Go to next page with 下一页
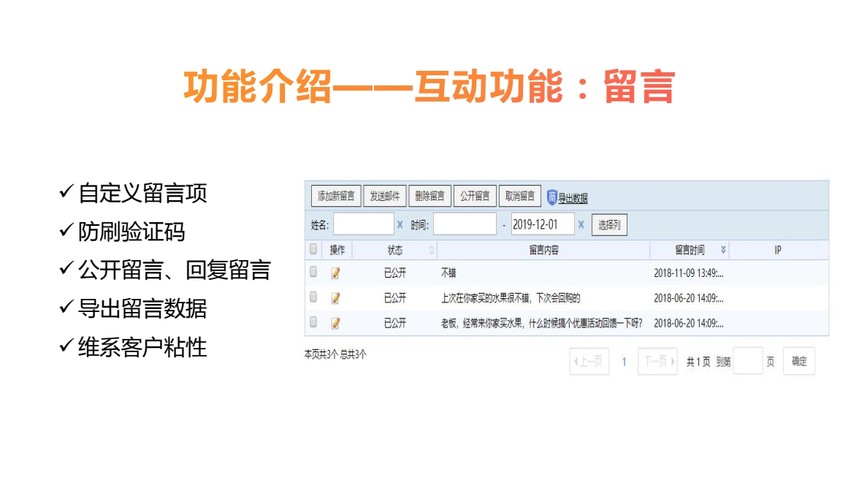 [x=657, y=362]
